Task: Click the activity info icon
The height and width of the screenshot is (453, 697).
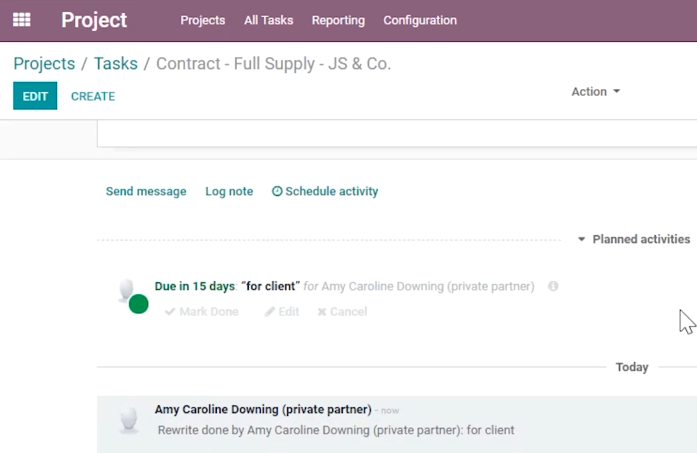Action: pos(553,286)
